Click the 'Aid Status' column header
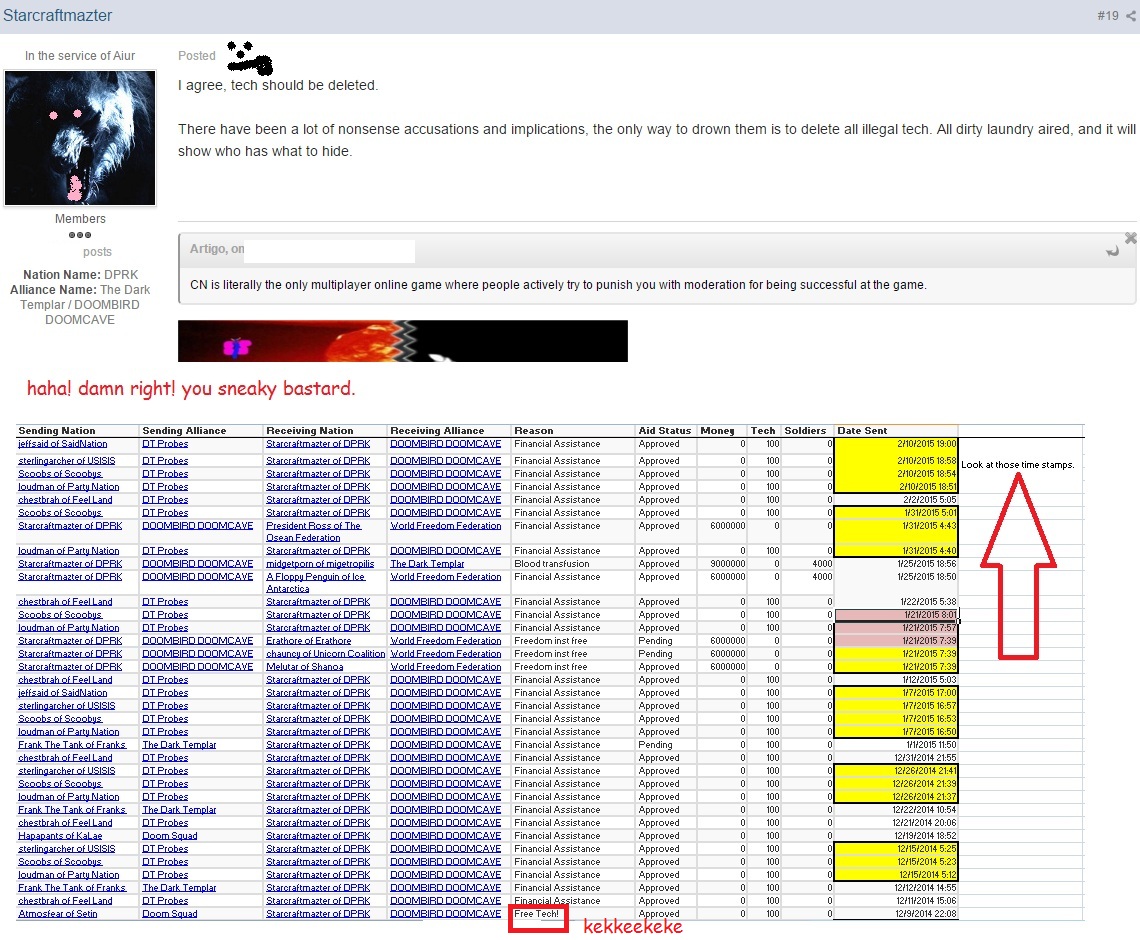The image size is (1140, 940). tap(665, 430)
